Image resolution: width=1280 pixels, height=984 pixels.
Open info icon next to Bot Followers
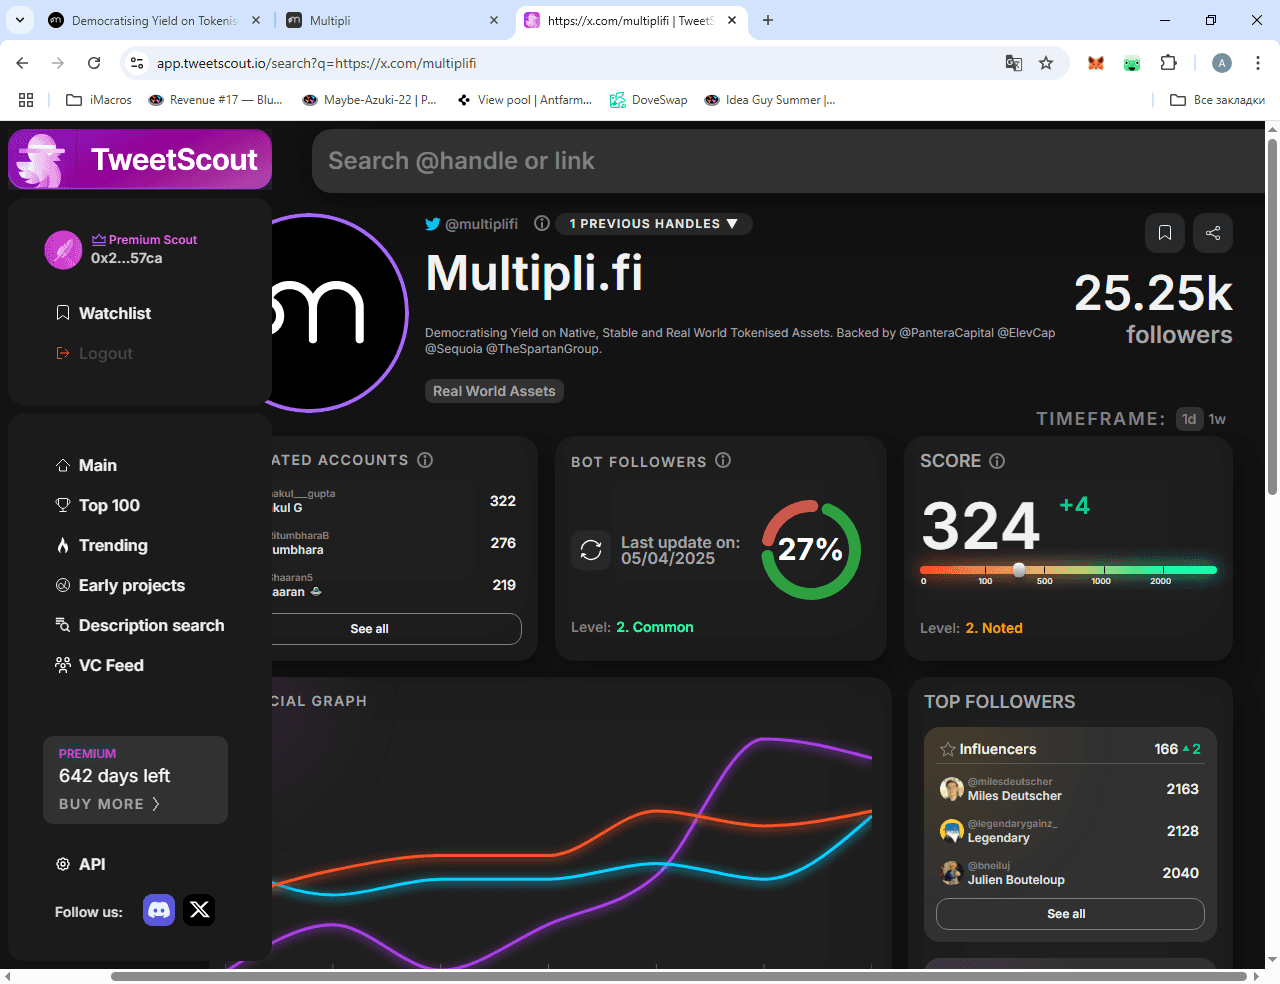[x=723, y=460]
